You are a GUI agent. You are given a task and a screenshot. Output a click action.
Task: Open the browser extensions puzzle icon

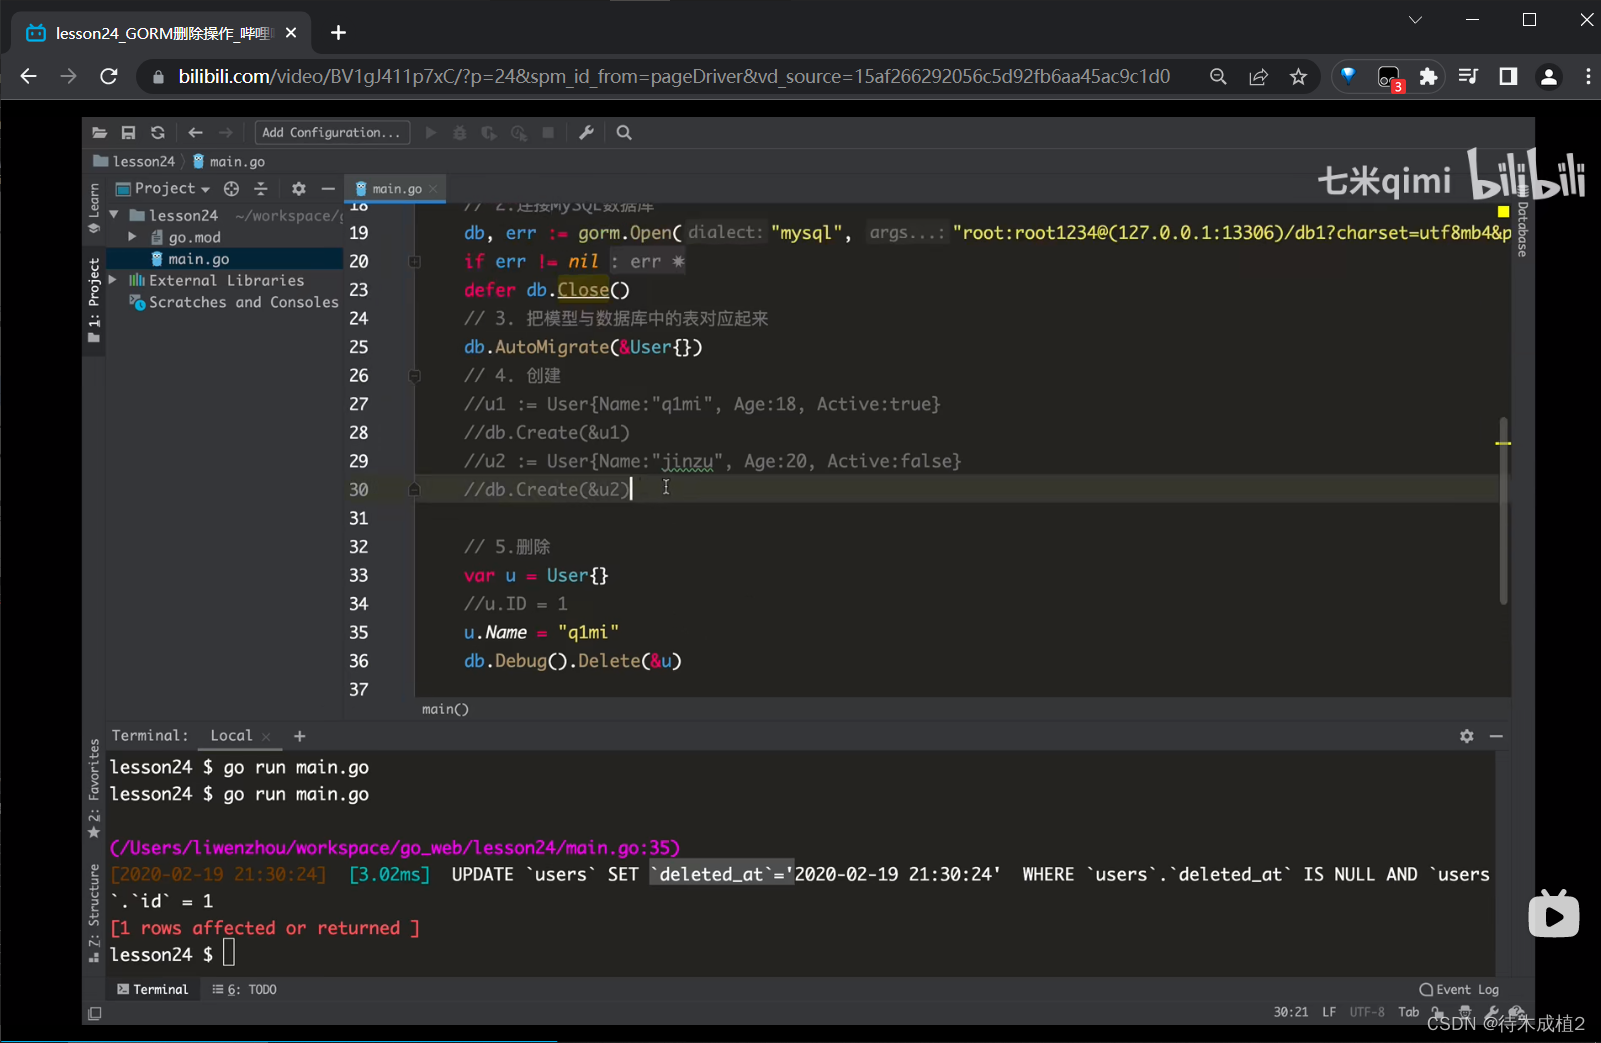tap(1428, 76)
